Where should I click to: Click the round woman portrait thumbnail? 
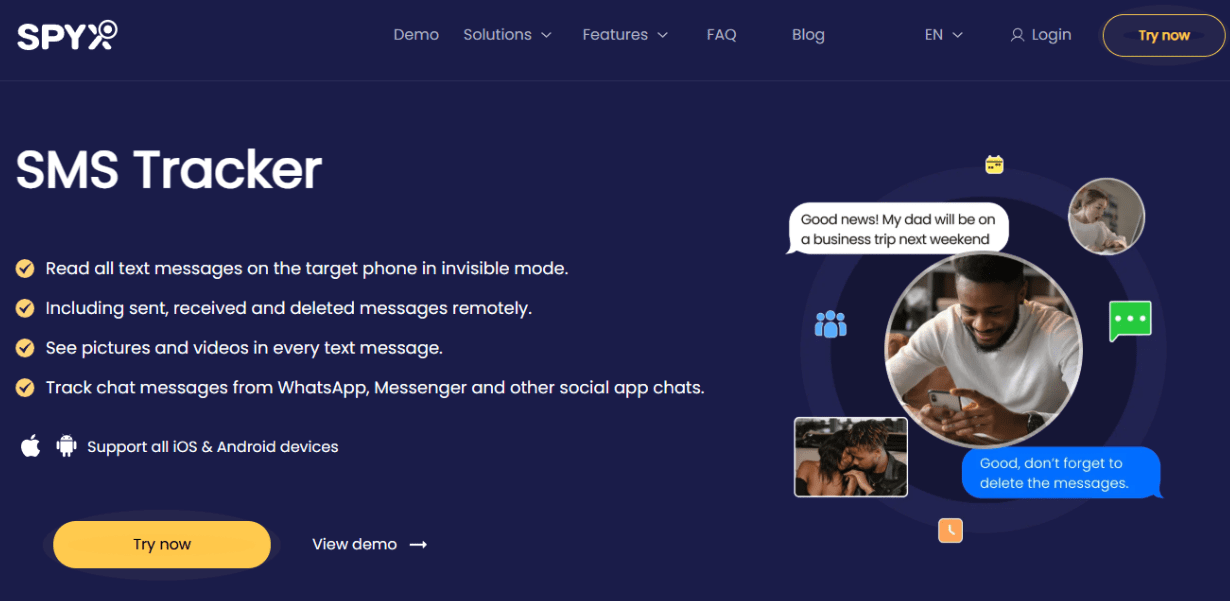point(1106,216)
